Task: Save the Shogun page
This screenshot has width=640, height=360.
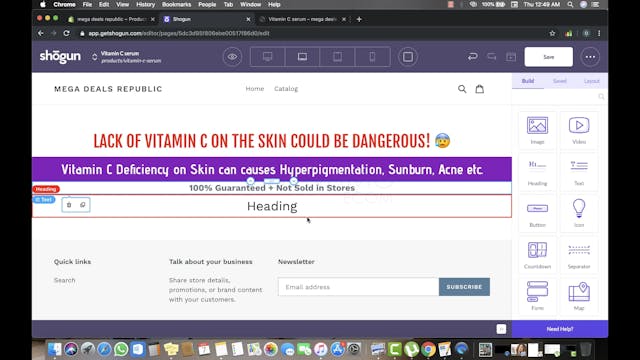Action: click(549, 57)
